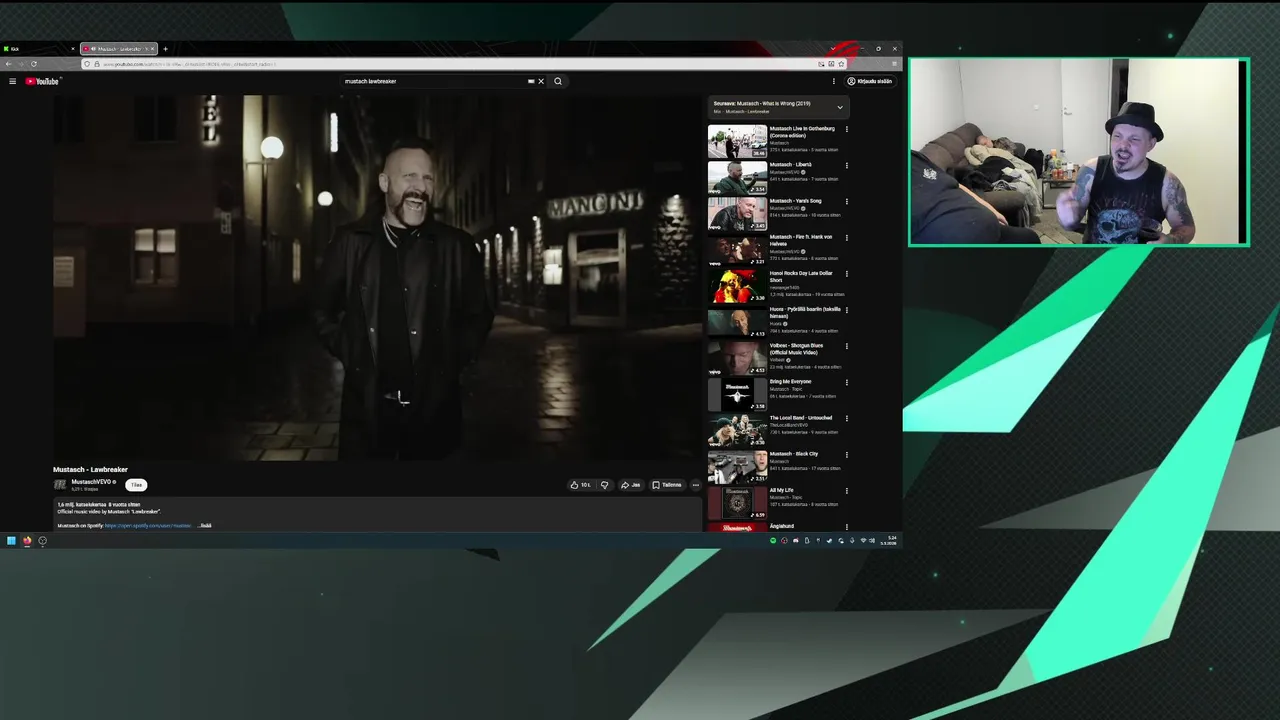The height and width of the screenshot is (720, 1280).
Task: Open 'Mustasch - Libertà' video thumbnail
Action: 737,177
